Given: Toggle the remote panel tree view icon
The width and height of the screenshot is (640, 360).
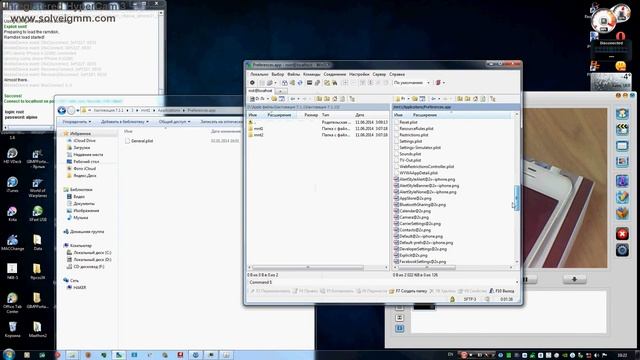Looking at the screenshot, I should tap(493, 99).
